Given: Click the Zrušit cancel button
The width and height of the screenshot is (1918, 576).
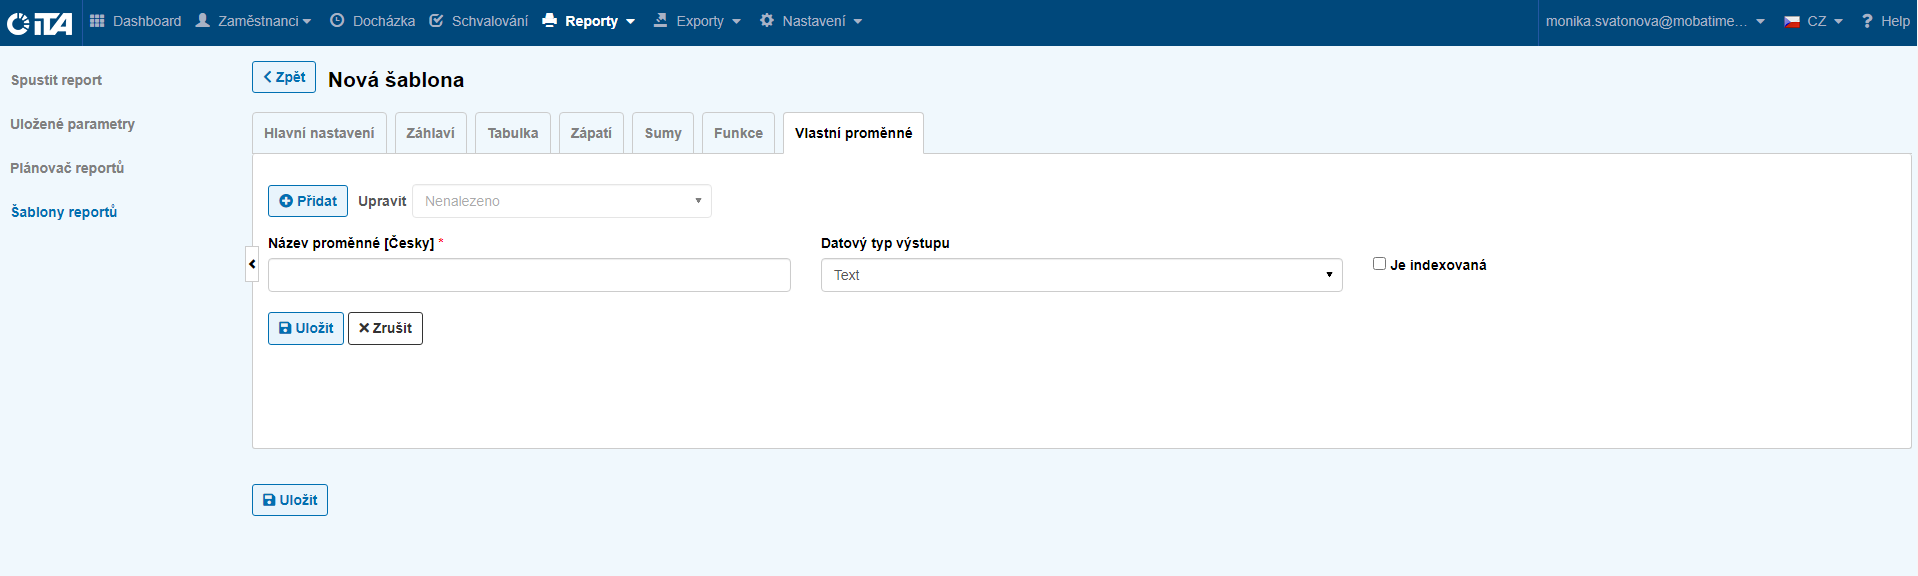Looking at the screenshot, I should coord(385,328).
